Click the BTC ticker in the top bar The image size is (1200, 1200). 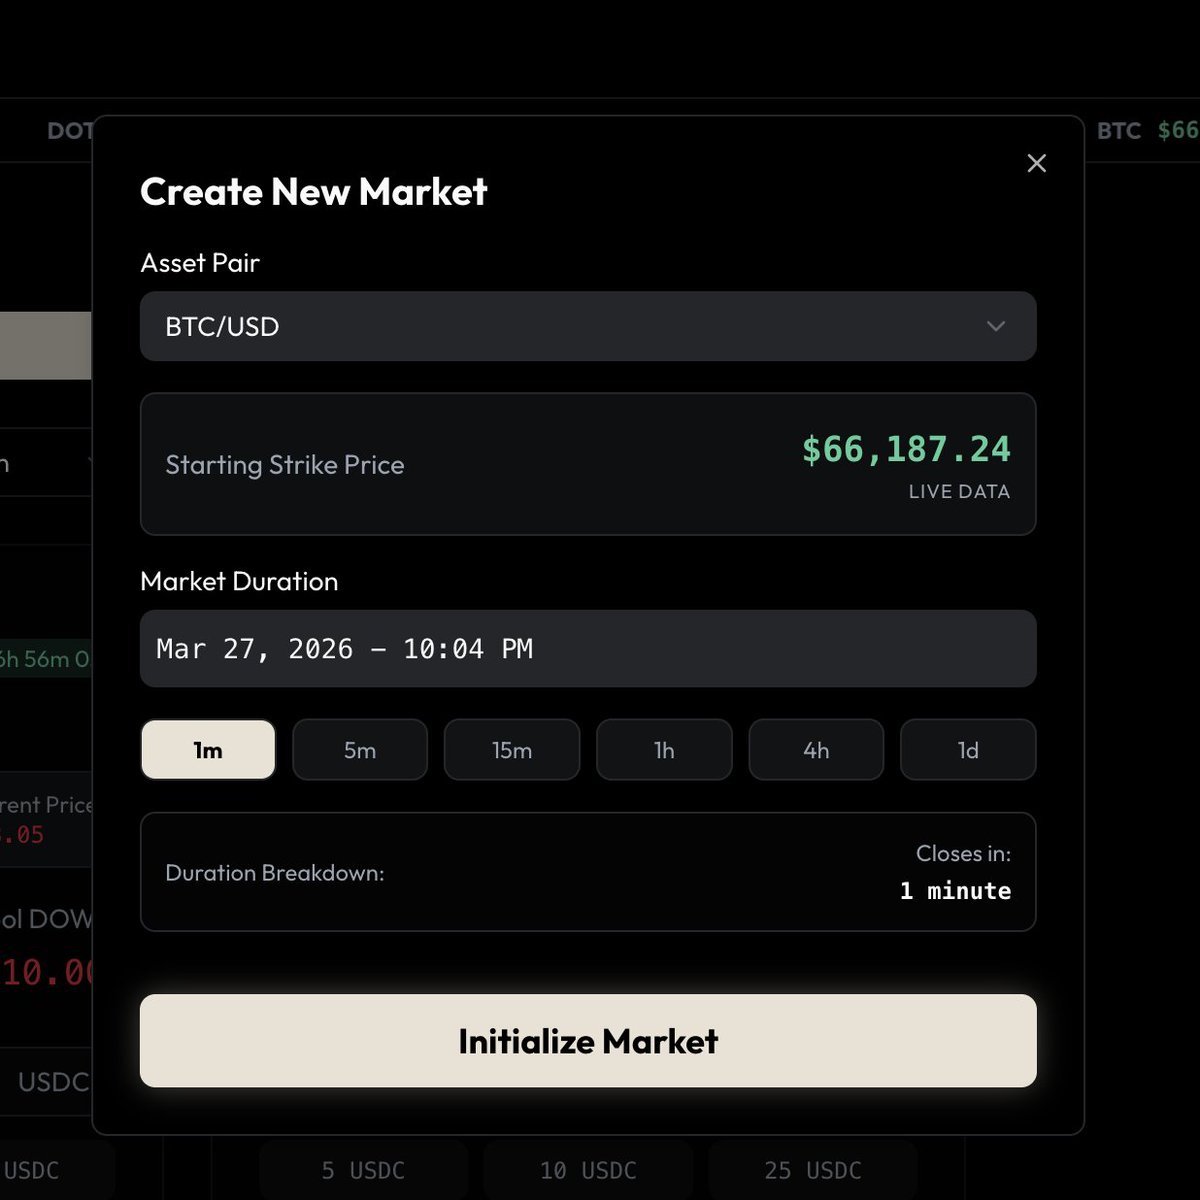(1119, 131)
